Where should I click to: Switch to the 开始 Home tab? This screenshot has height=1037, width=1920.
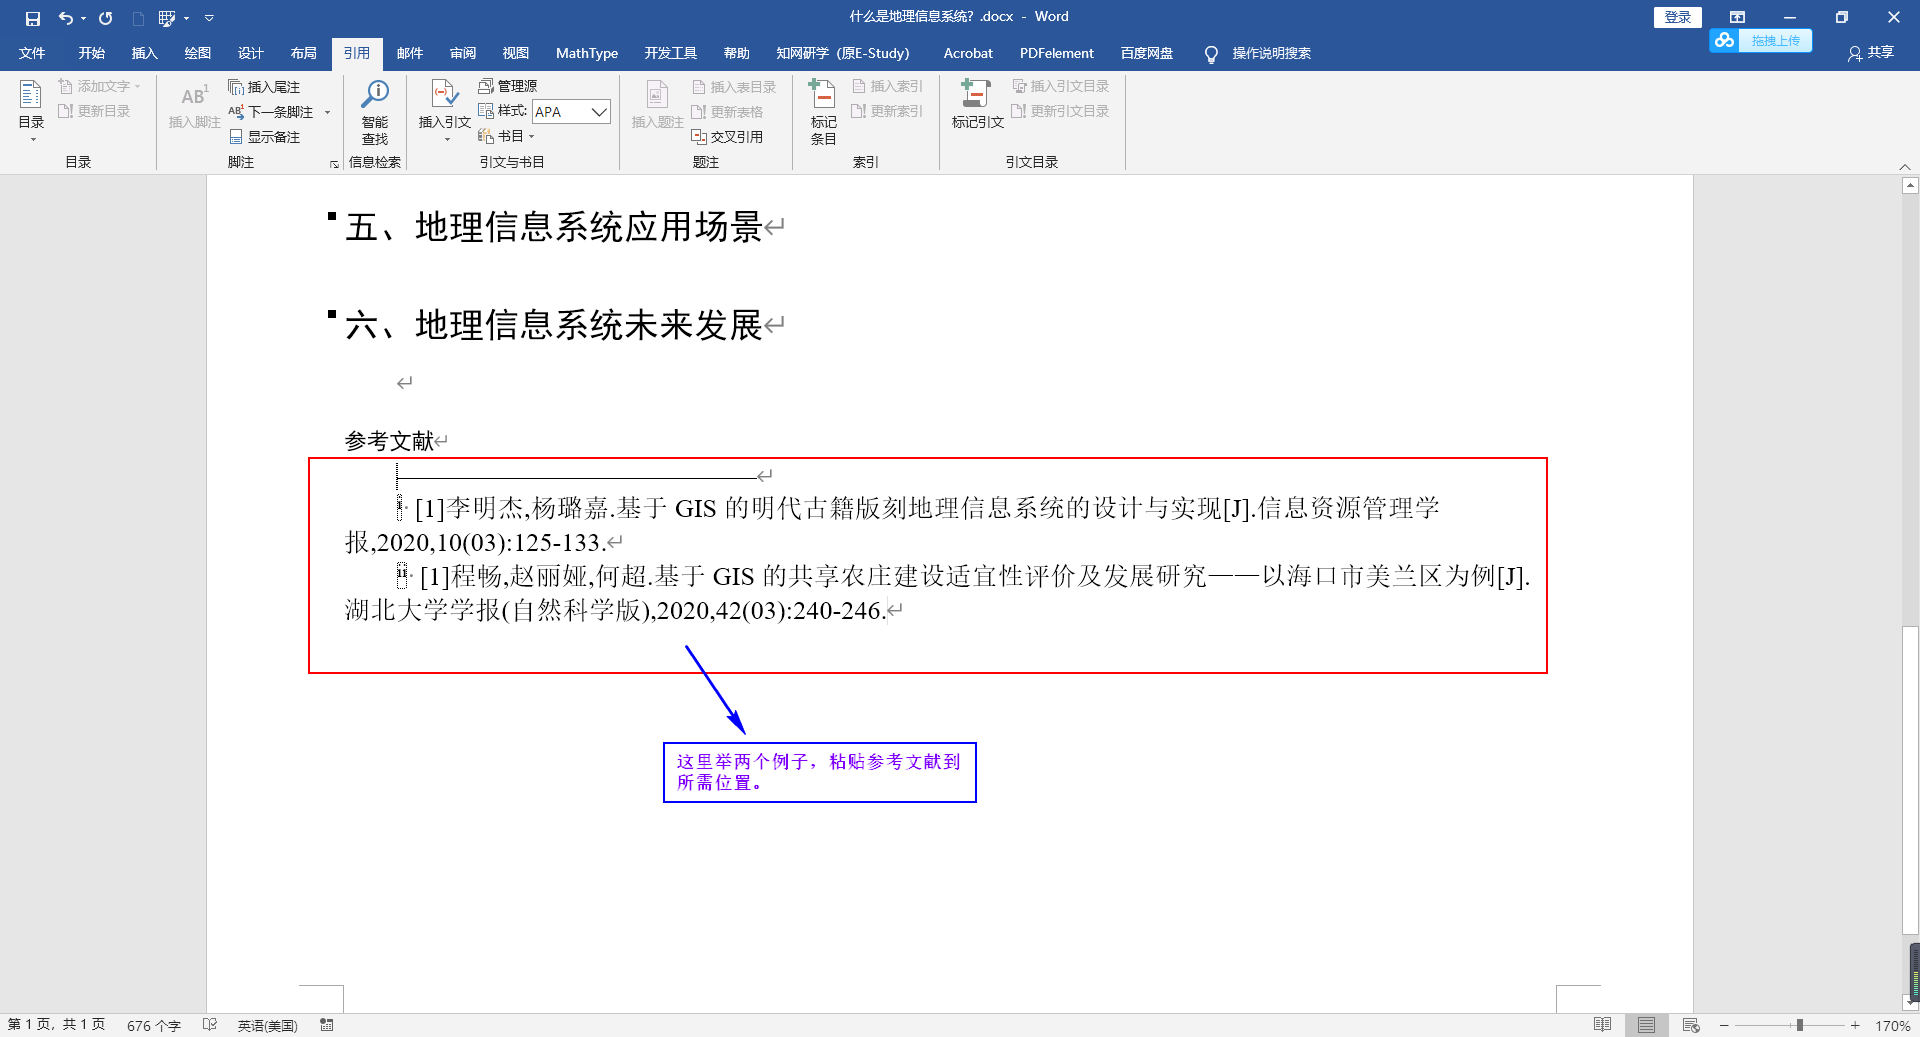91,53
